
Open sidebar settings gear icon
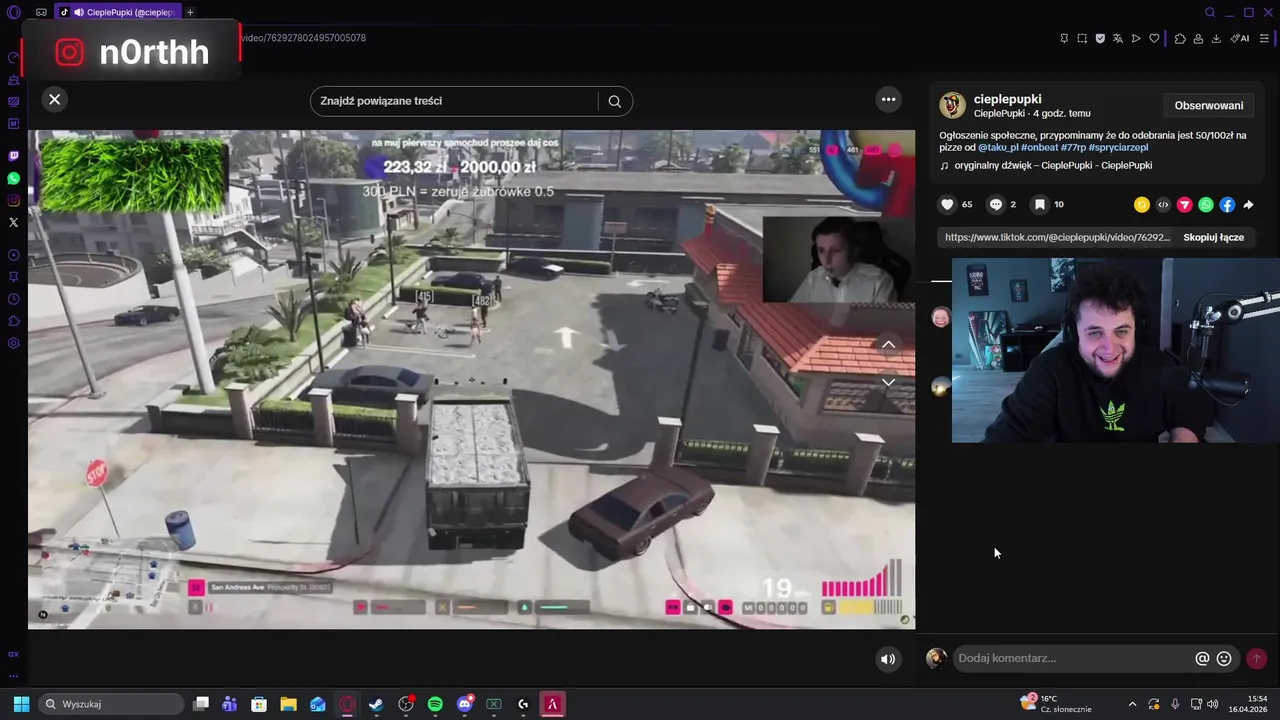tap(13, 343)
